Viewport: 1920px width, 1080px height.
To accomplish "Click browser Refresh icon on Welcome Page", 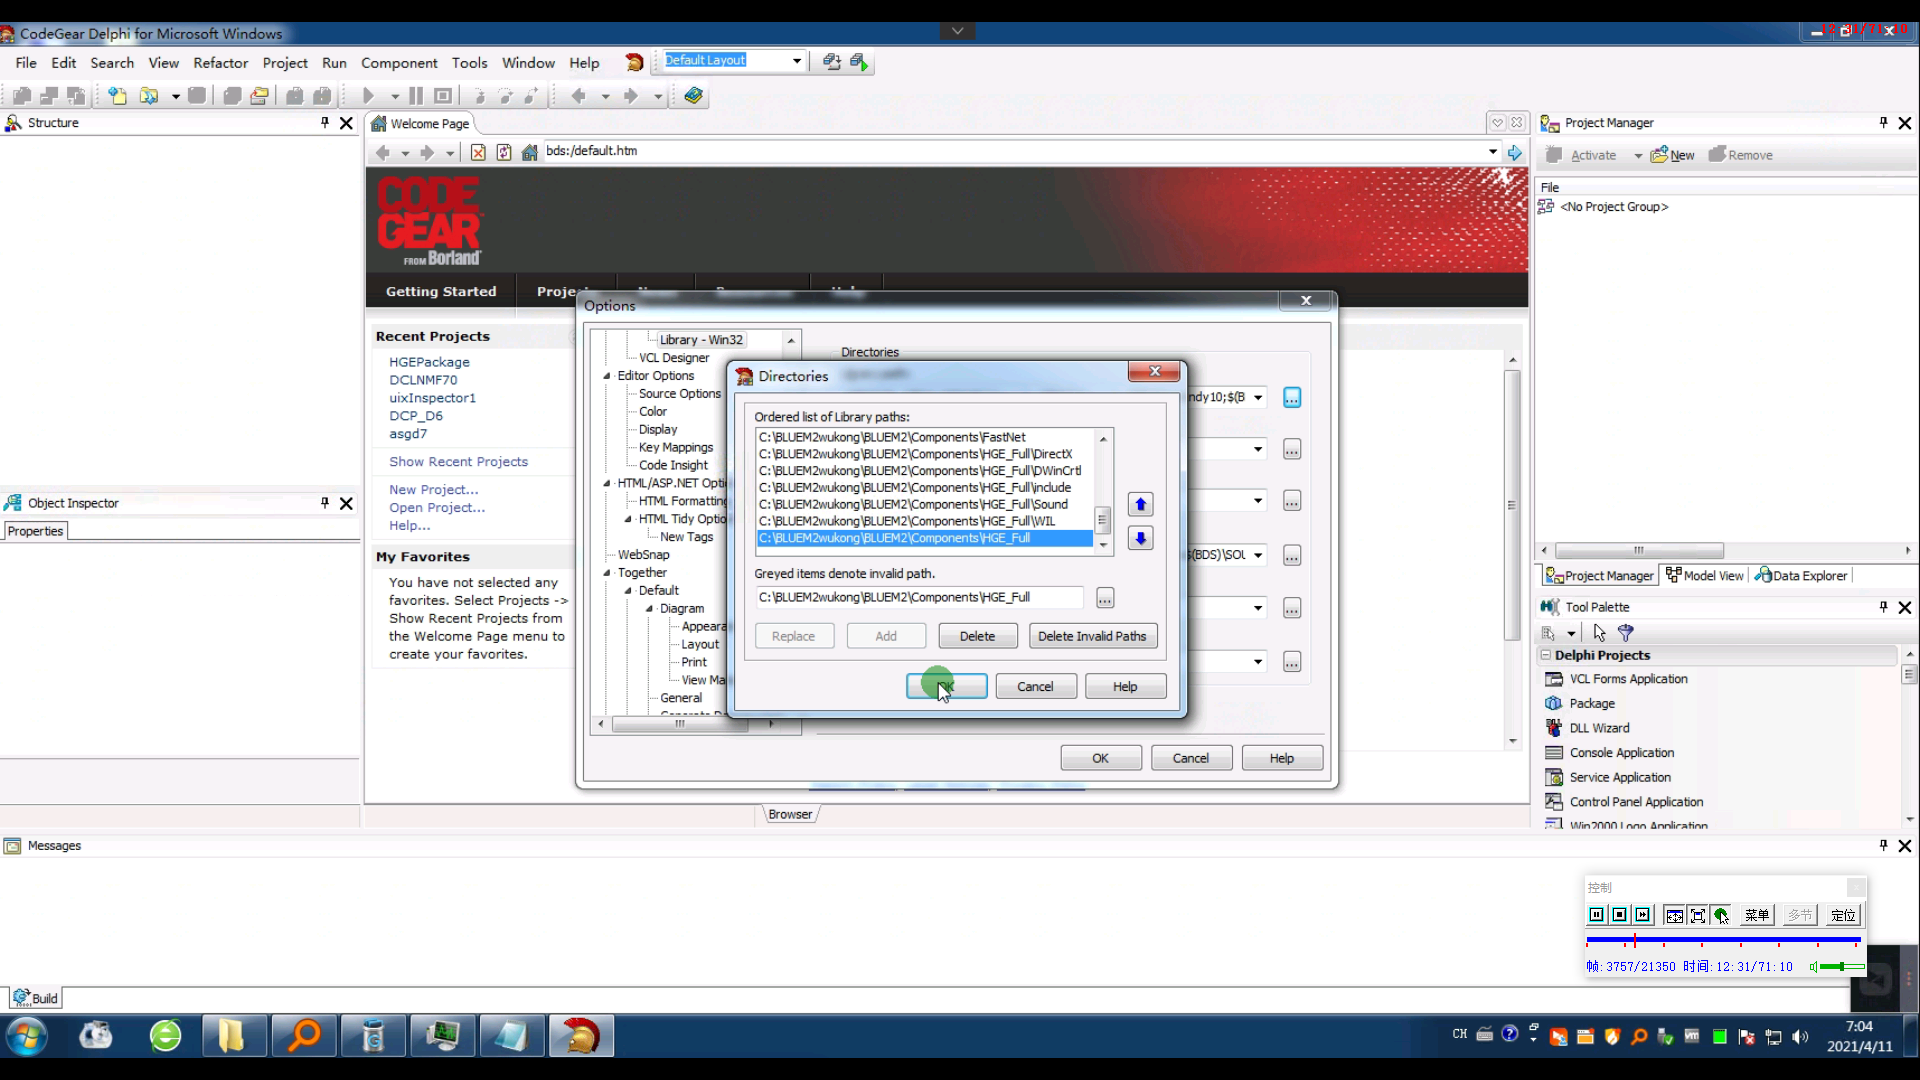I will tap(504, 152).
